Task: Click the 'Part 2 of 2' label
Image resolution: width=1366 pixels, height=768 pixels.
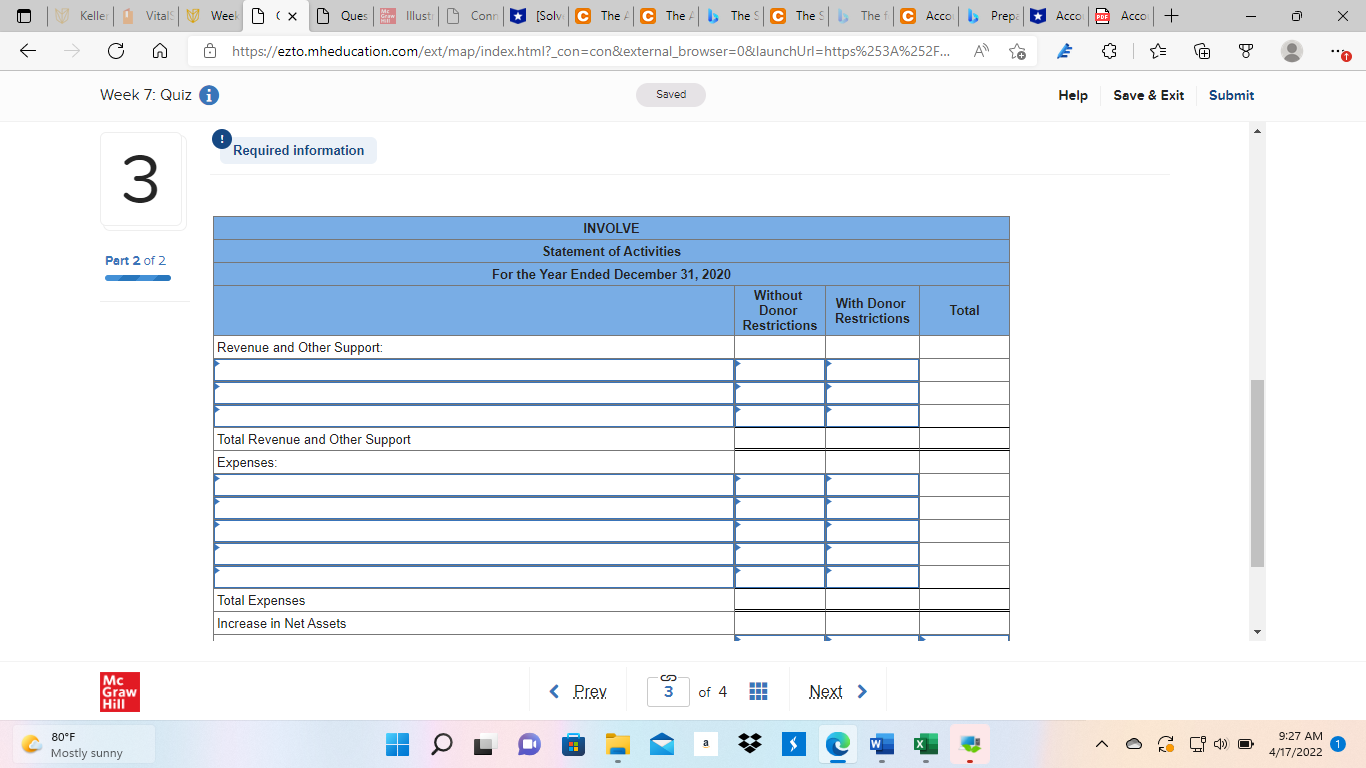Action: 135,260
